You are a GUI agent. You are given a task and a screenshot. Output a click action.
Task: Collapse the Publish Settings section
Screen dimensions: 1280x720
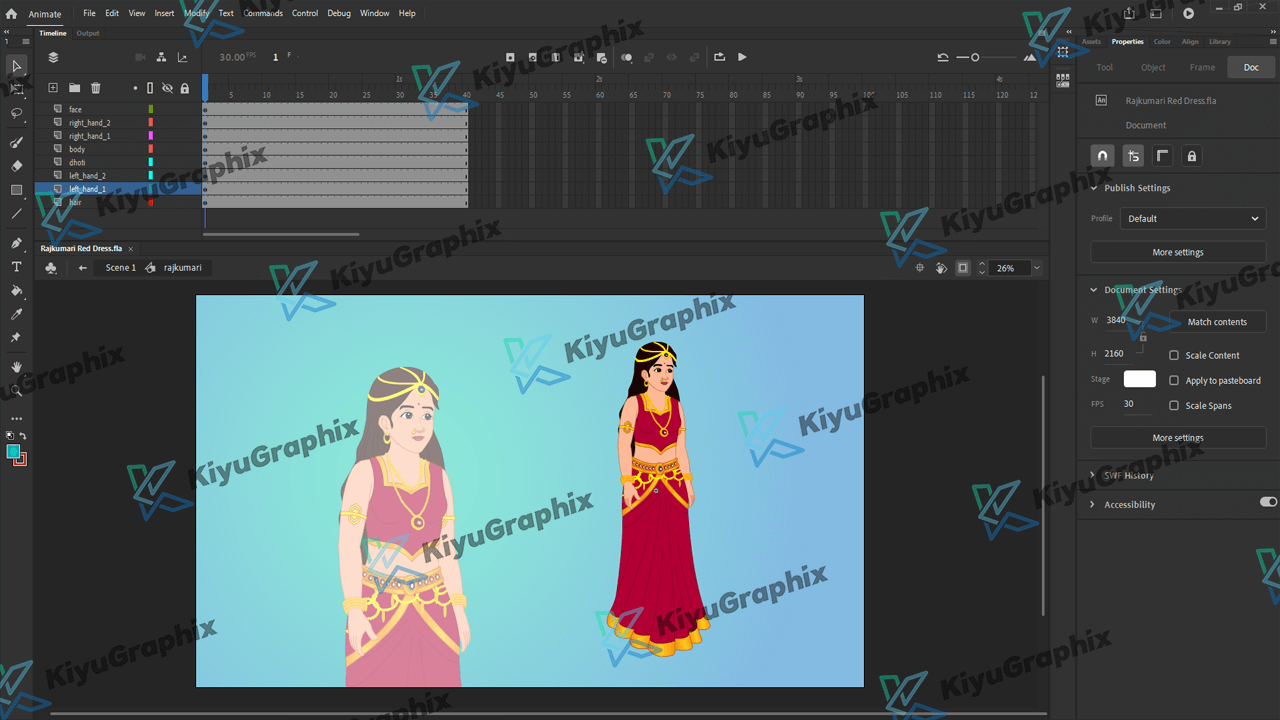(x=1094, y=188)
